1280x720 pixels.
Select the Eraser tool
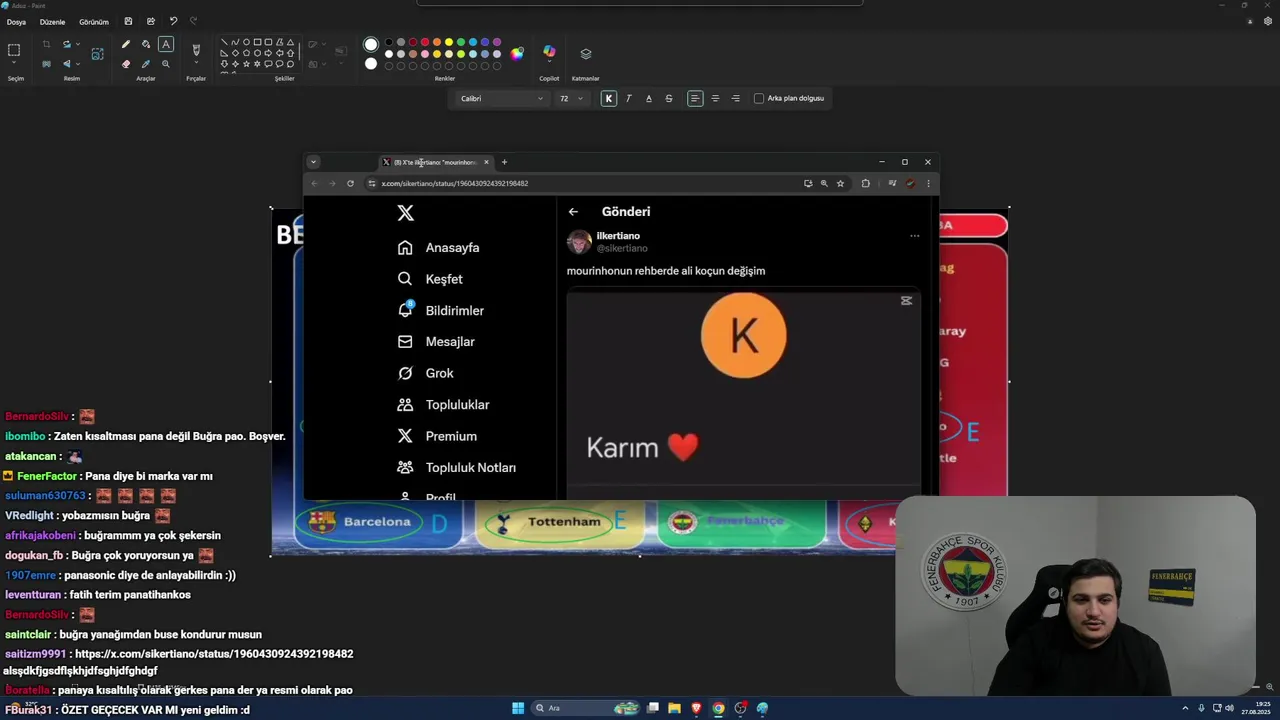coord(125,63)
